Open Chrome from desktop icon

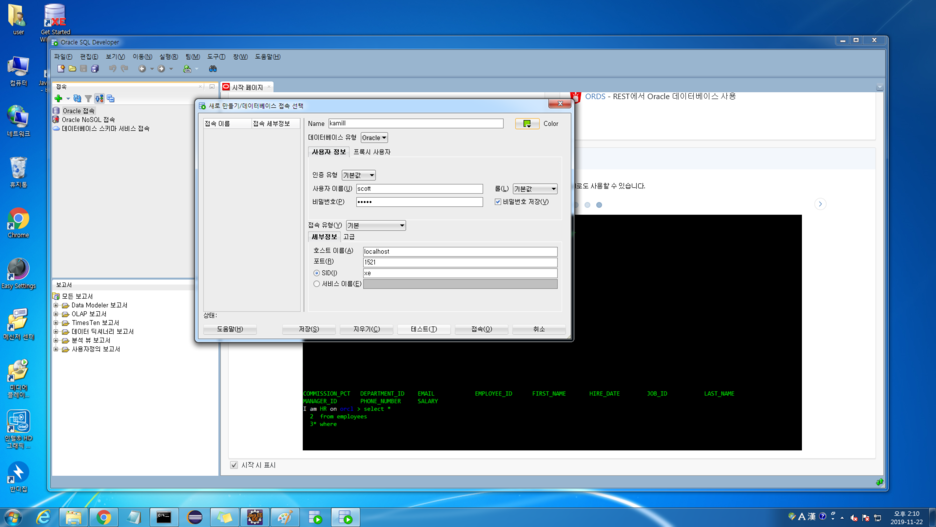click(18, 223)
